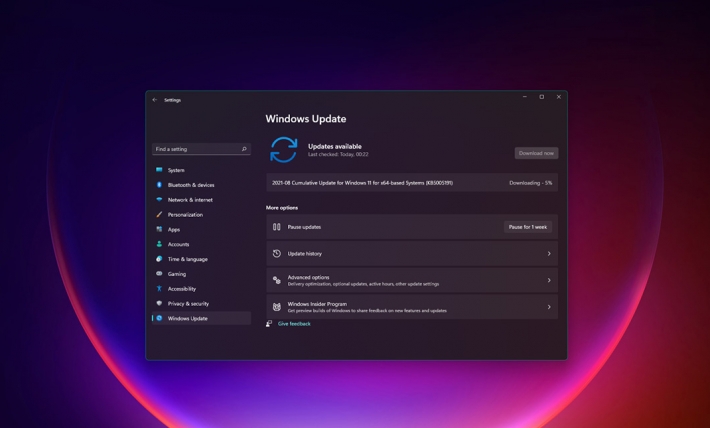Screen dimensions: 710x428
Task: Click the Update history label
Action: pyautogui.click(x=305, y=254)
